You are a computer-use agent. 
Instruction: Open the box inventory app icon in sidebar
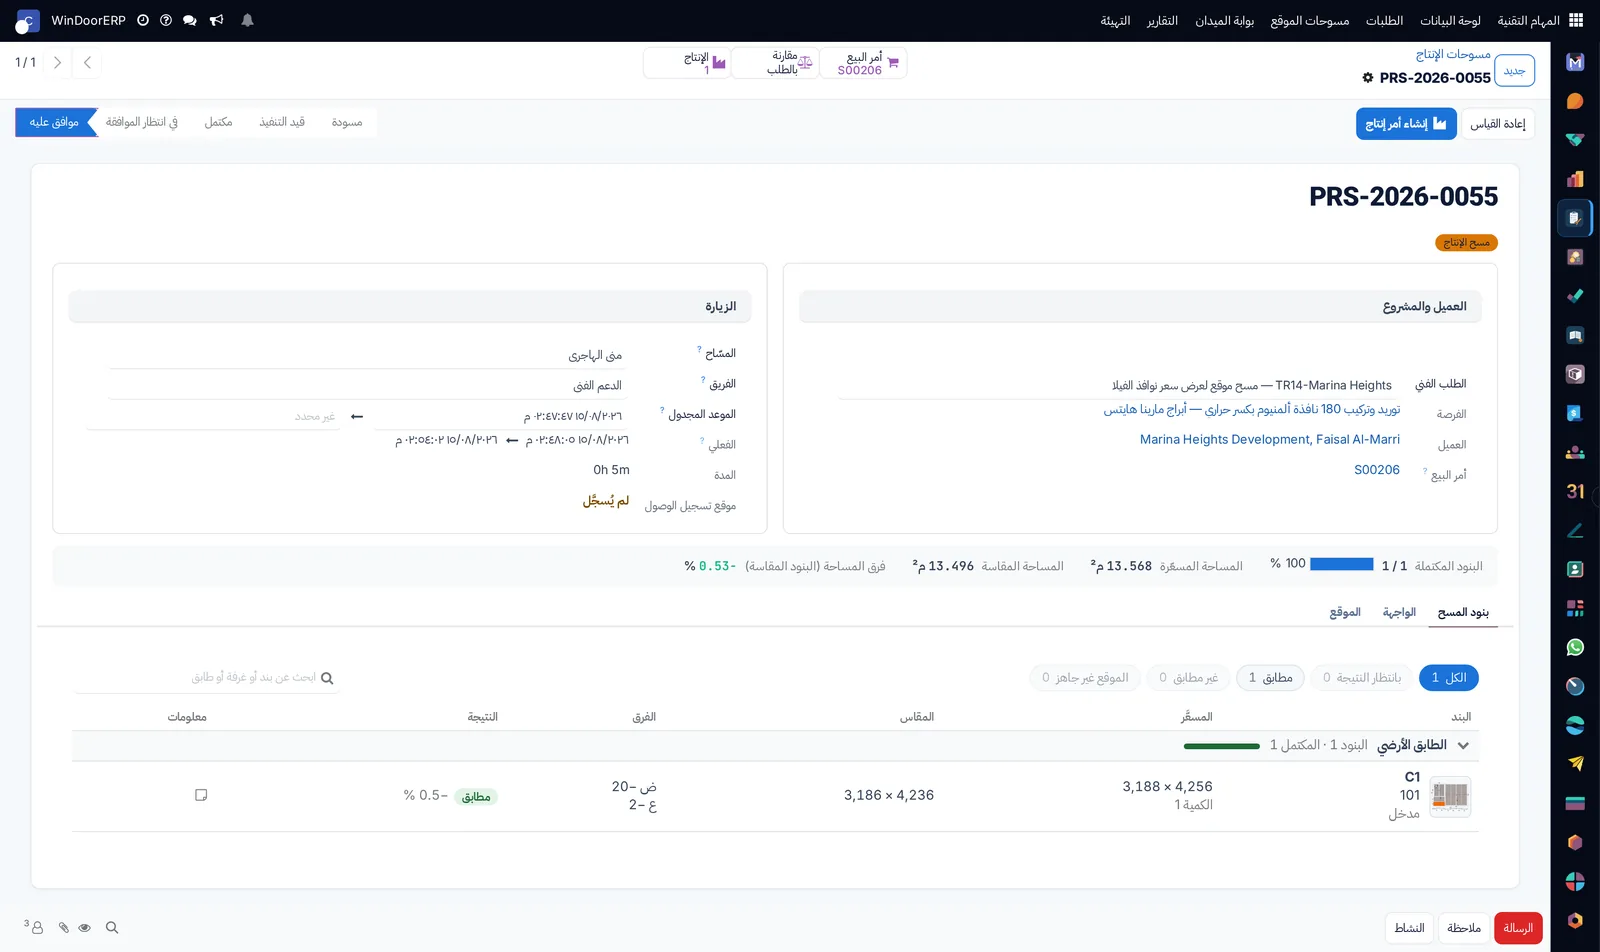point(1575,374)
